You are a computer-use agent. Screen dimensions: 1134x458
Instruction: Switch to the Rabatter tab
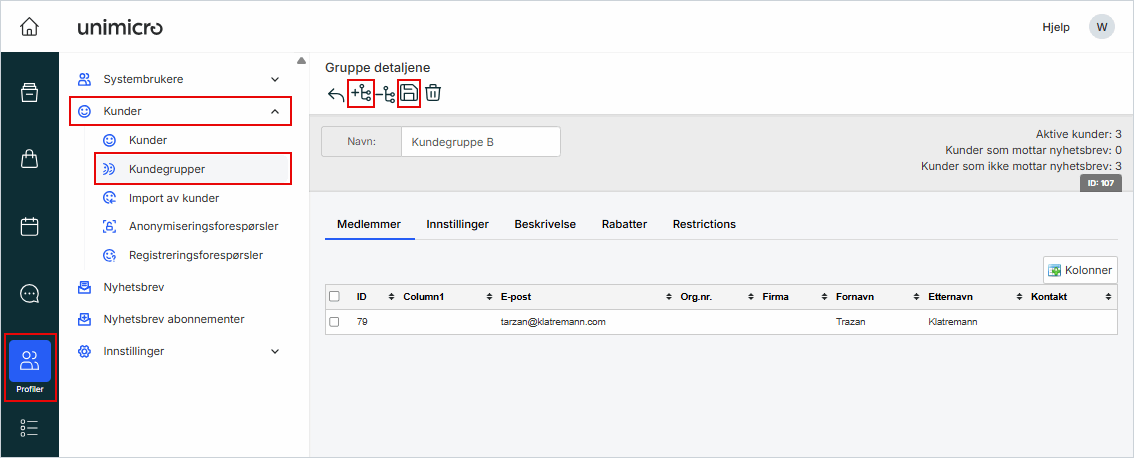[x=624, y=224]
